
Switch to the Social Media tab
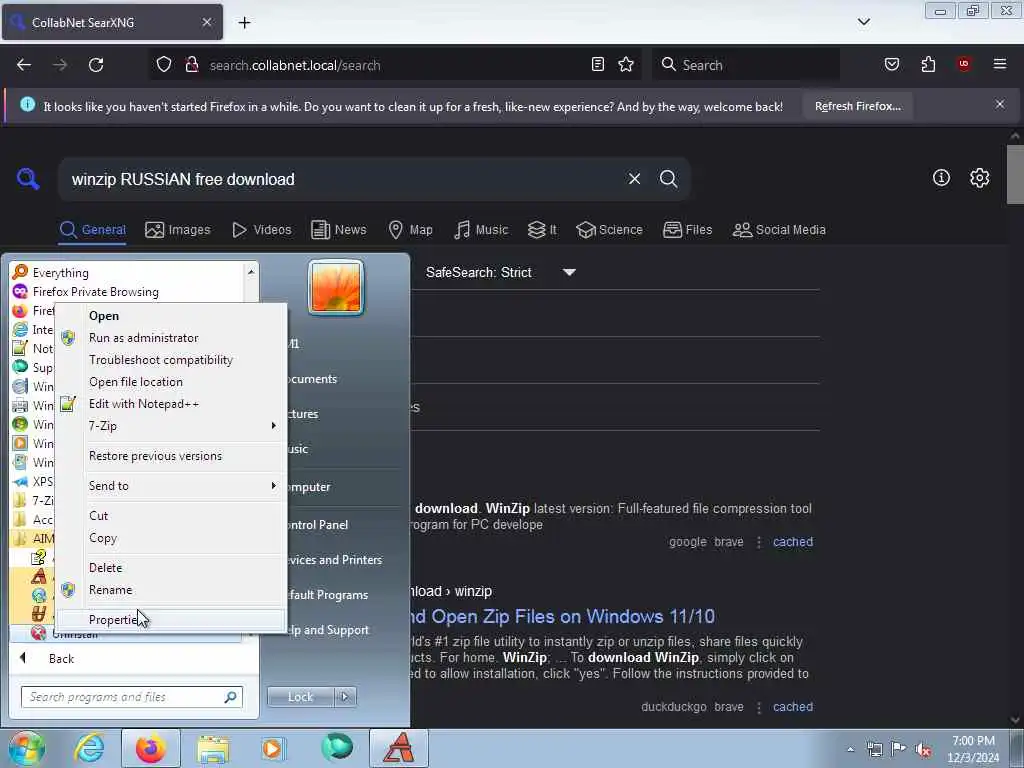[x=779, y=230]
